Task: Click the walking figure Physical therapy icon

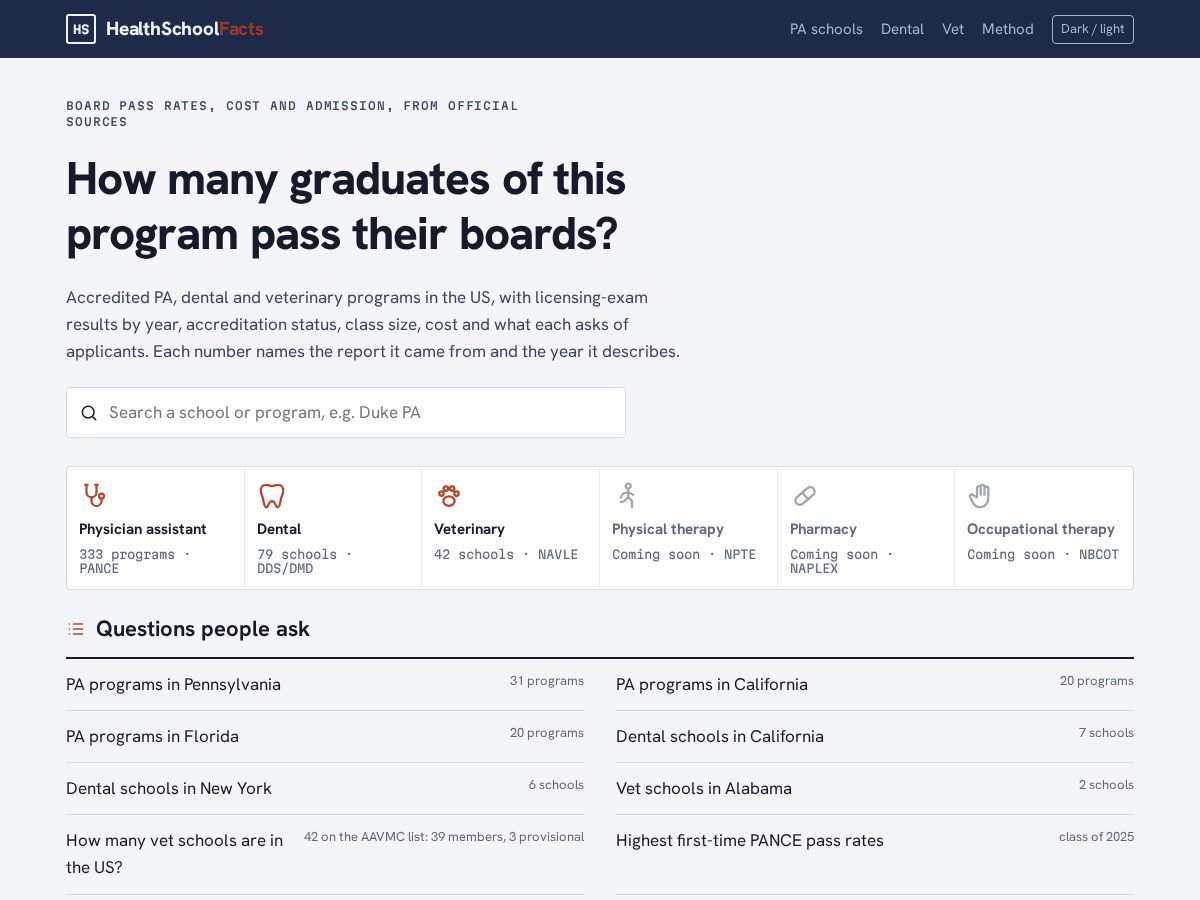Action: 627,495
